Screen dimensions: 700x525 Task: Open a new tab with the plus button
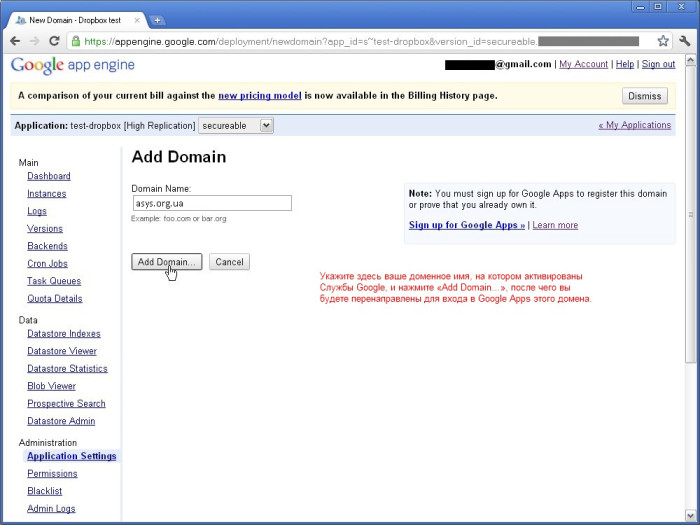pos(157,20)
